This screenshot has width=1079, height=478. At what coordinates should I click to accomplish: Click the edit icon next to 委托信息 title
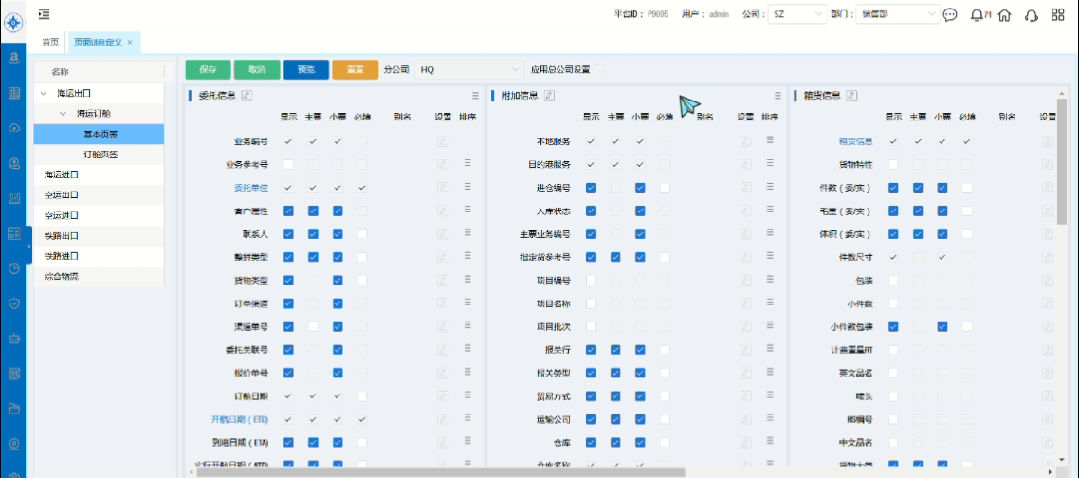click(x=247, y=96)
